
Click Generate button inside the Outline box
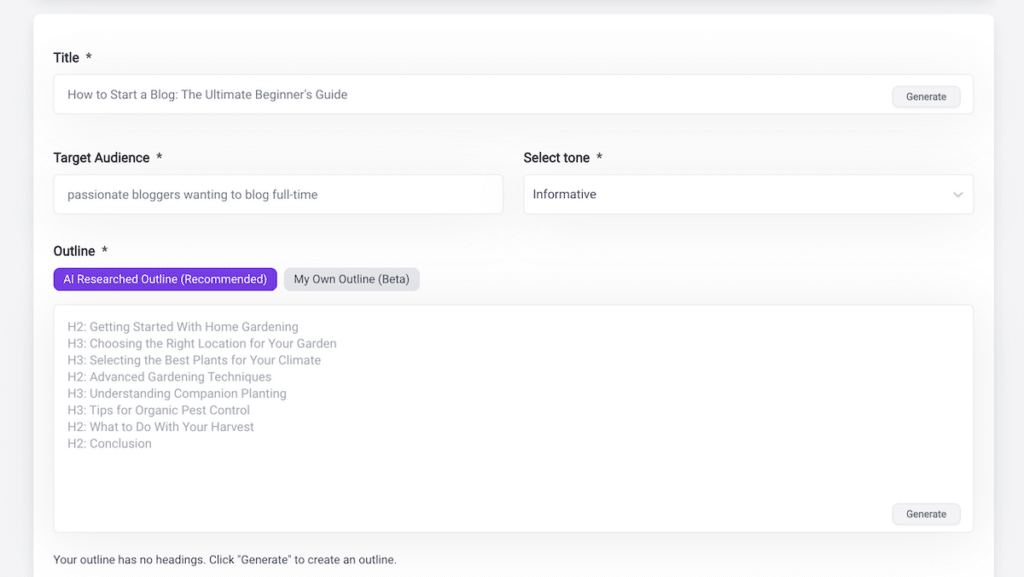(x=925, y=514)
